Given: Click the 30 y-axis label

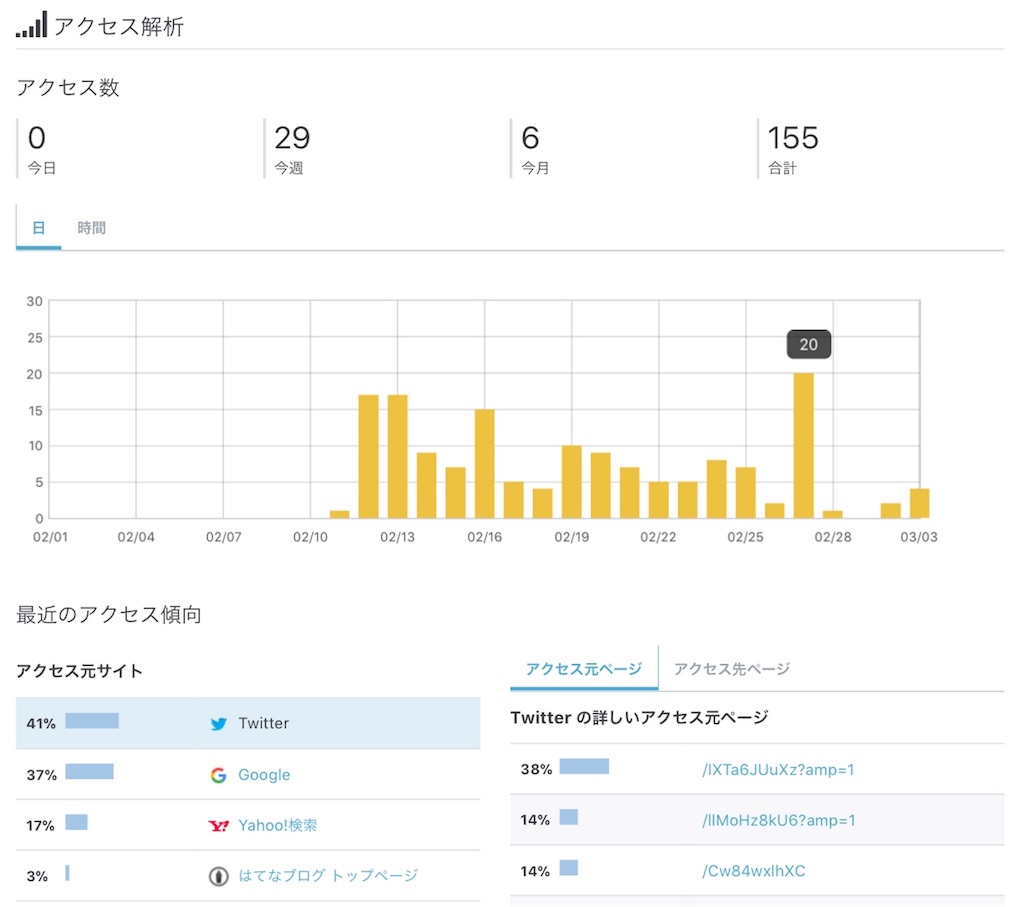Looking at the screenshot, I should tap(35, 302).
